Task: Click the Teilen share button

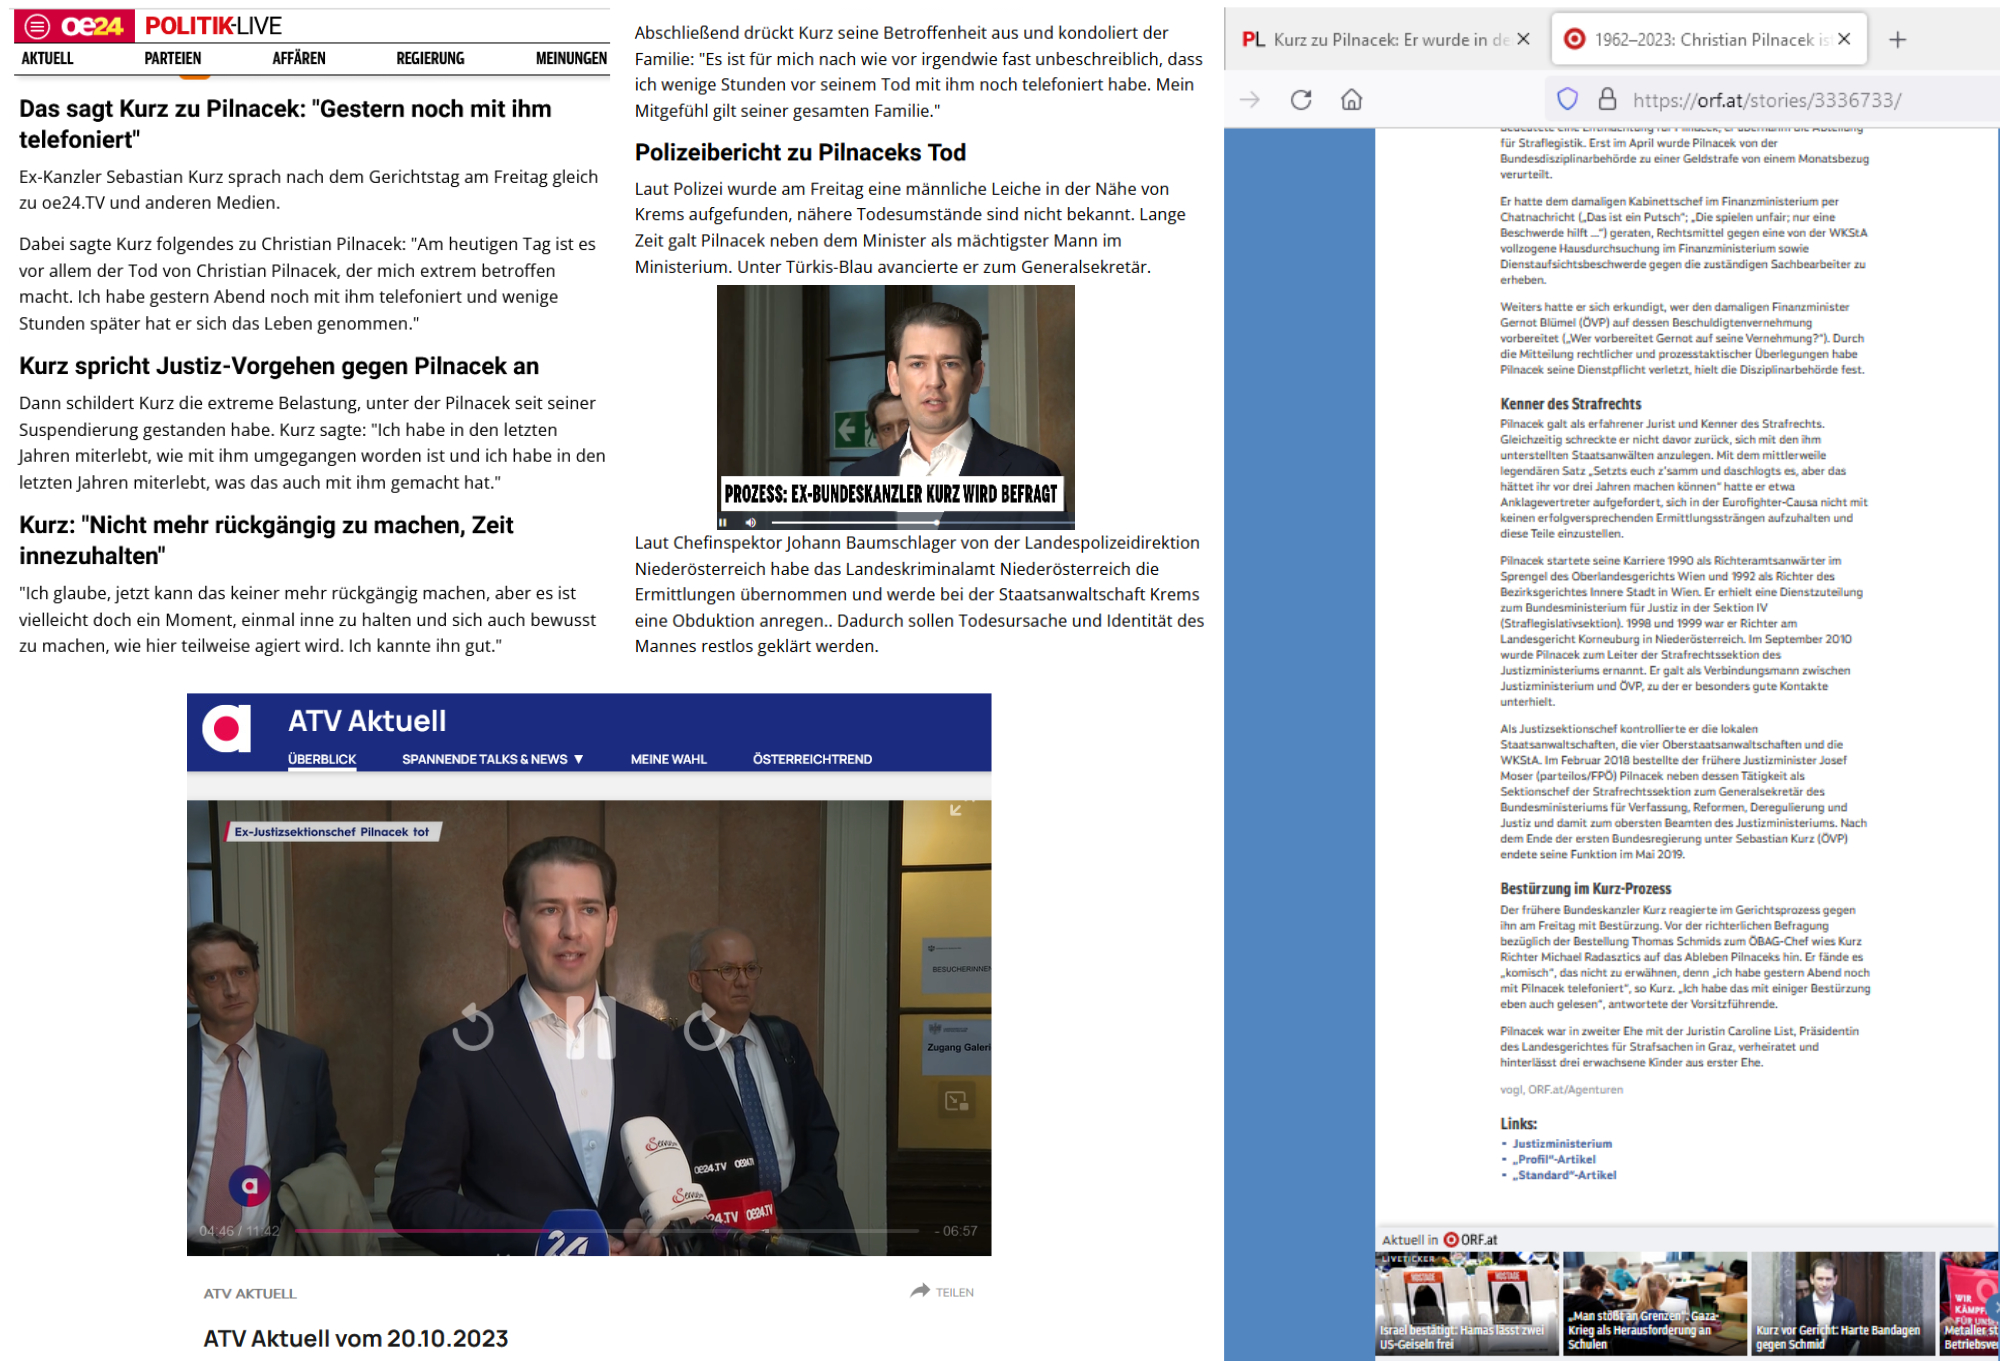Action: pos(942,1292)
